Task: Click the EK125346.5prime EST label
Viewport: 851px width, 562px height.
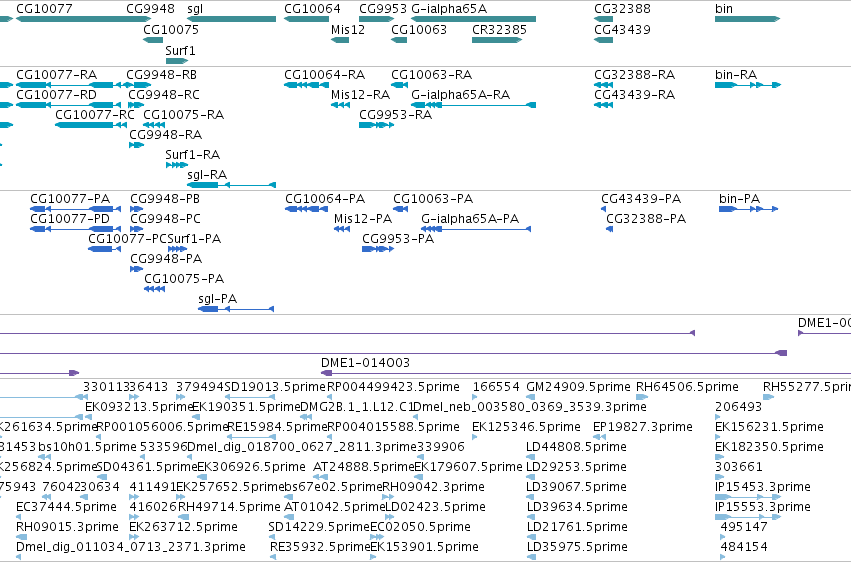Action: [526, 427]
